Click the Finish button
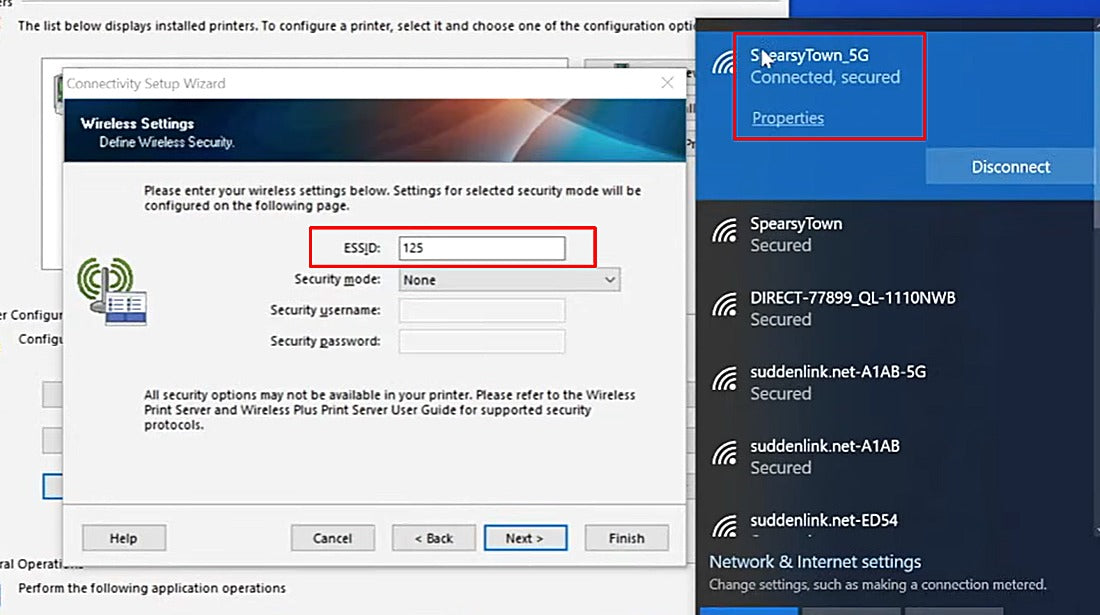This screenshot has height=615, width=1100. [626, 538]
